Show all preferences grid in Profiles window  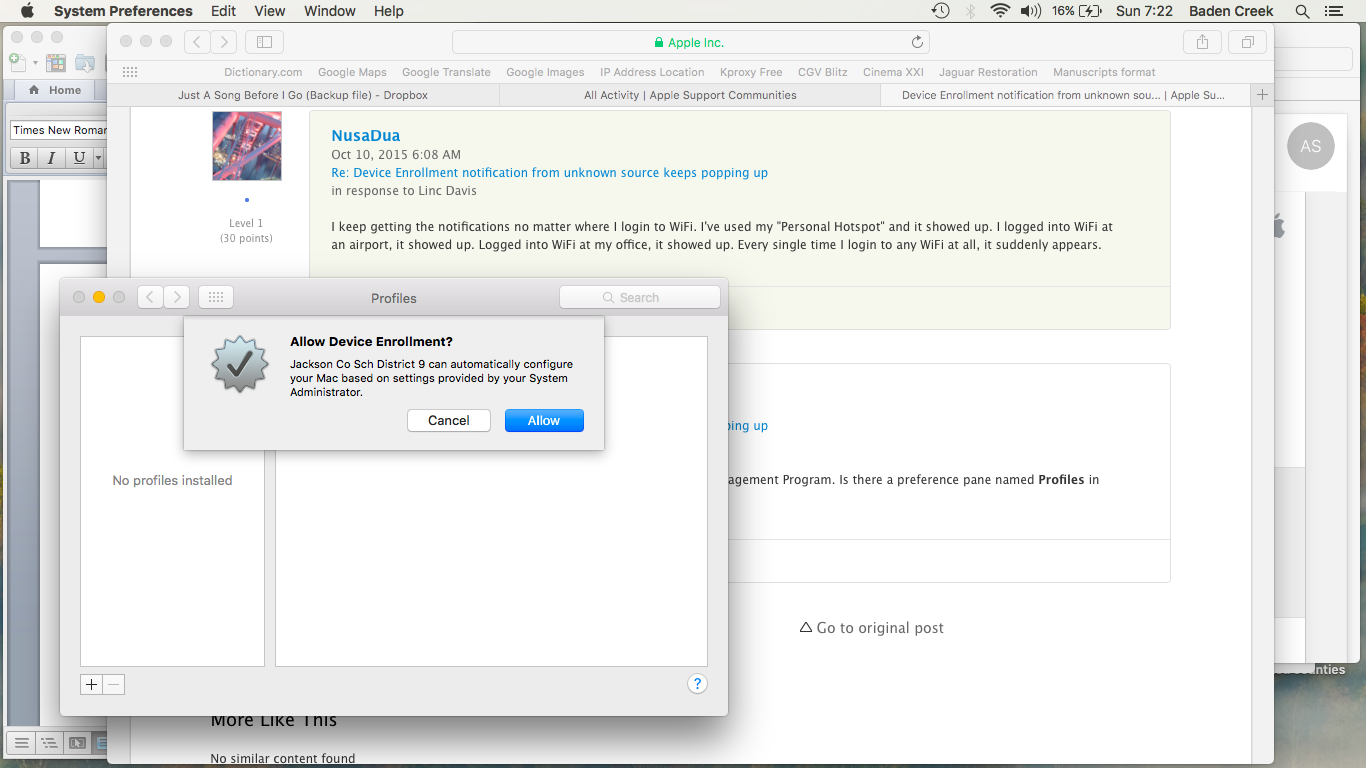(216, 297)
